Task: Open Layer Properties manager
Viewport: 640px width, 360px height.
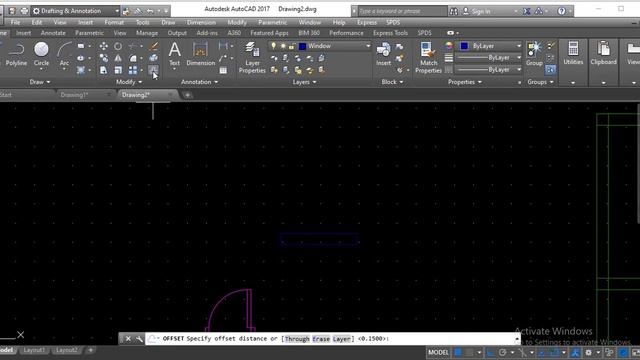Action: [252, 58]
